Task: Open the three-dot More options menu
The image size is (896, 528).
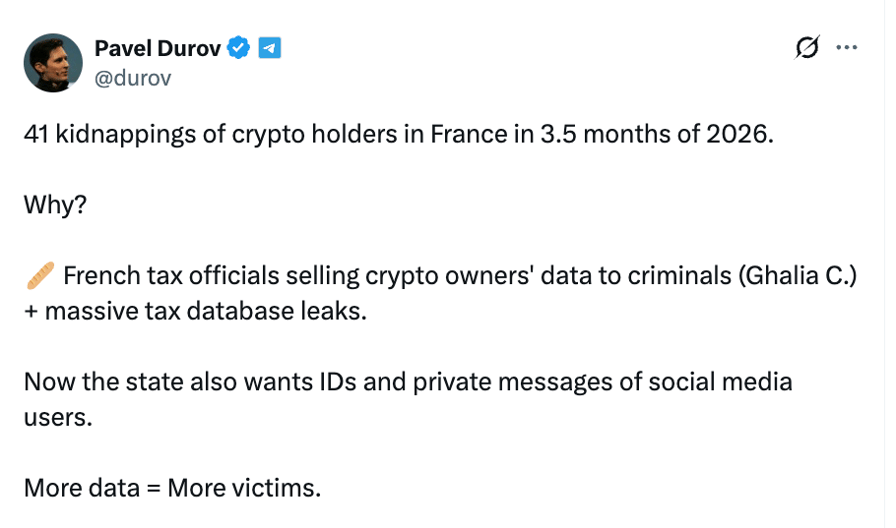Action: coord(846,47)
